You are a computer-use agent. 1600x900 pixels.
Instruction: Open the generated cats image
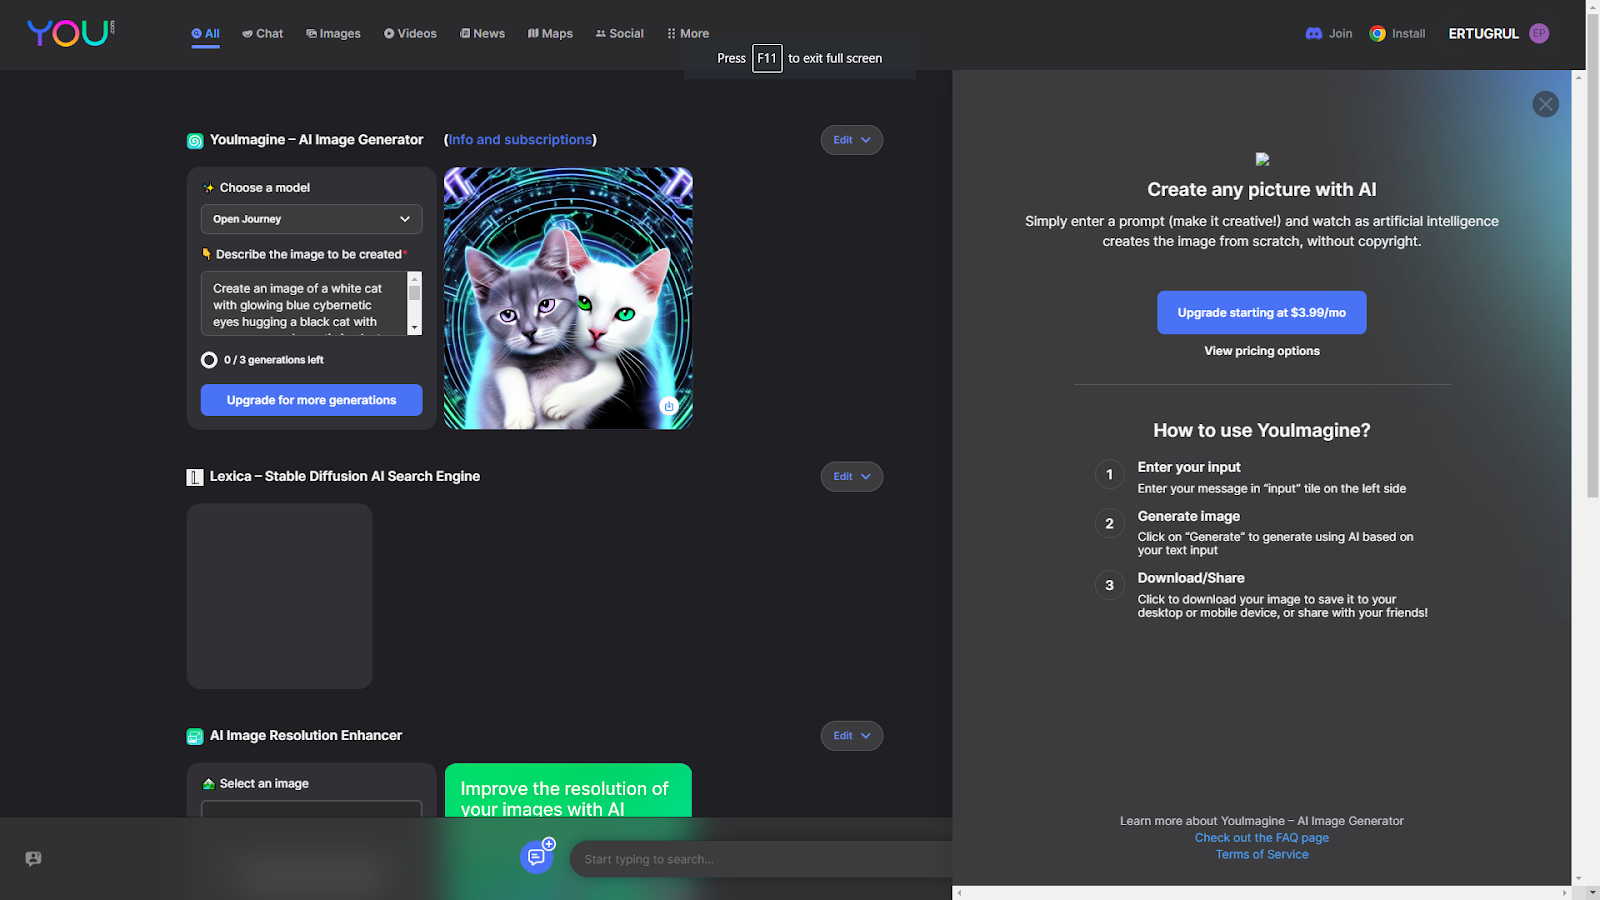click(x=568, y=298)
